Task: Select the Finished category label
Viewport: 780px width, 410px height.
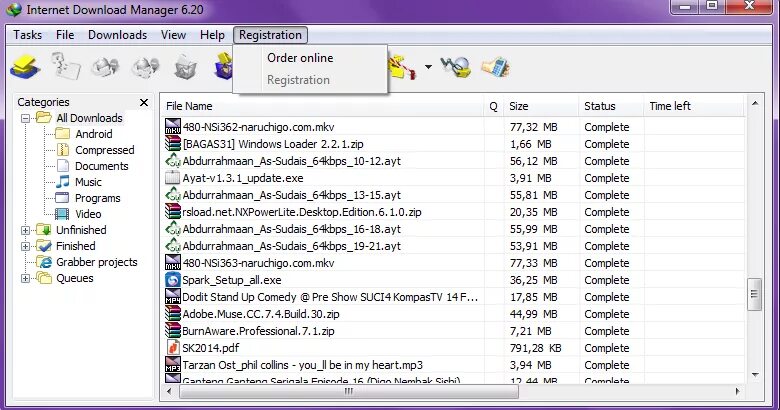Action: (76, 246)
